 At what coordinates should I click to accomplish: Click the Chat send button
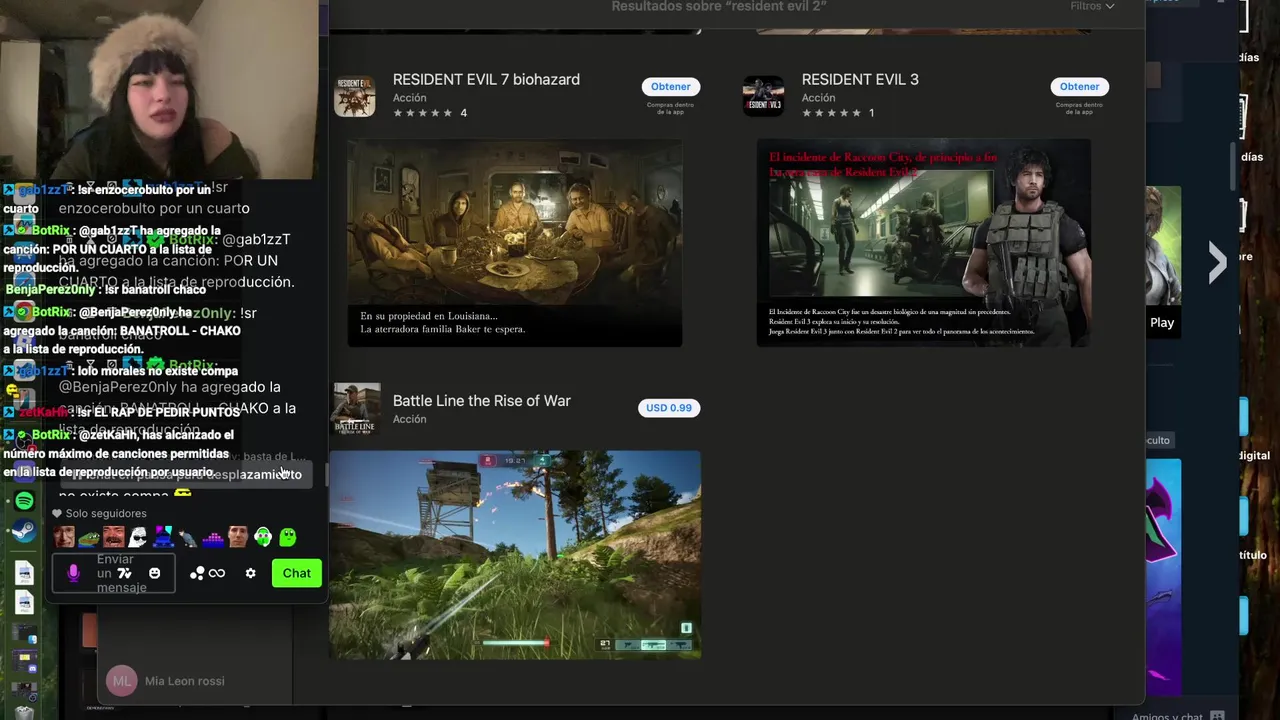click(296, 573)
